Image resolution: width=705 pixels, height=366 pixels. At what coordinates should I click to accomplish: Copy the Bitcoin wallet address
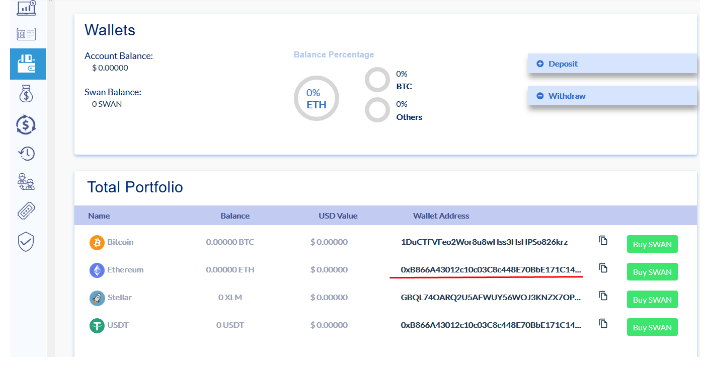[603, 241]
